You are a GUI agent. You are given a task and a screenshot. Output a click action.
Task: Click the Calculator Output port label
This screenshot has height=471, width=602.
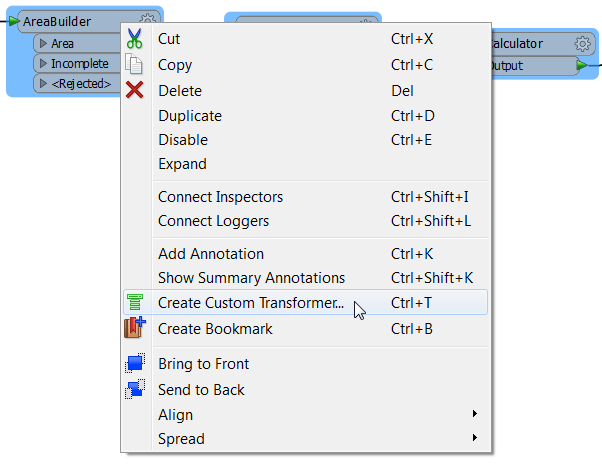pyautogui.click(x=507, y=66)
